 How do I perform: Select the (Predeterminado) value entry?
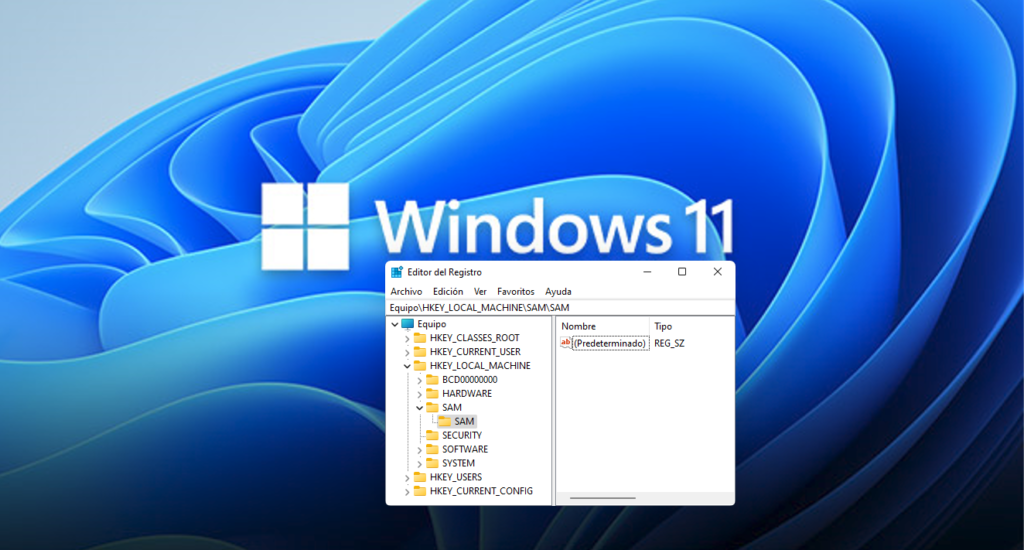610,343
